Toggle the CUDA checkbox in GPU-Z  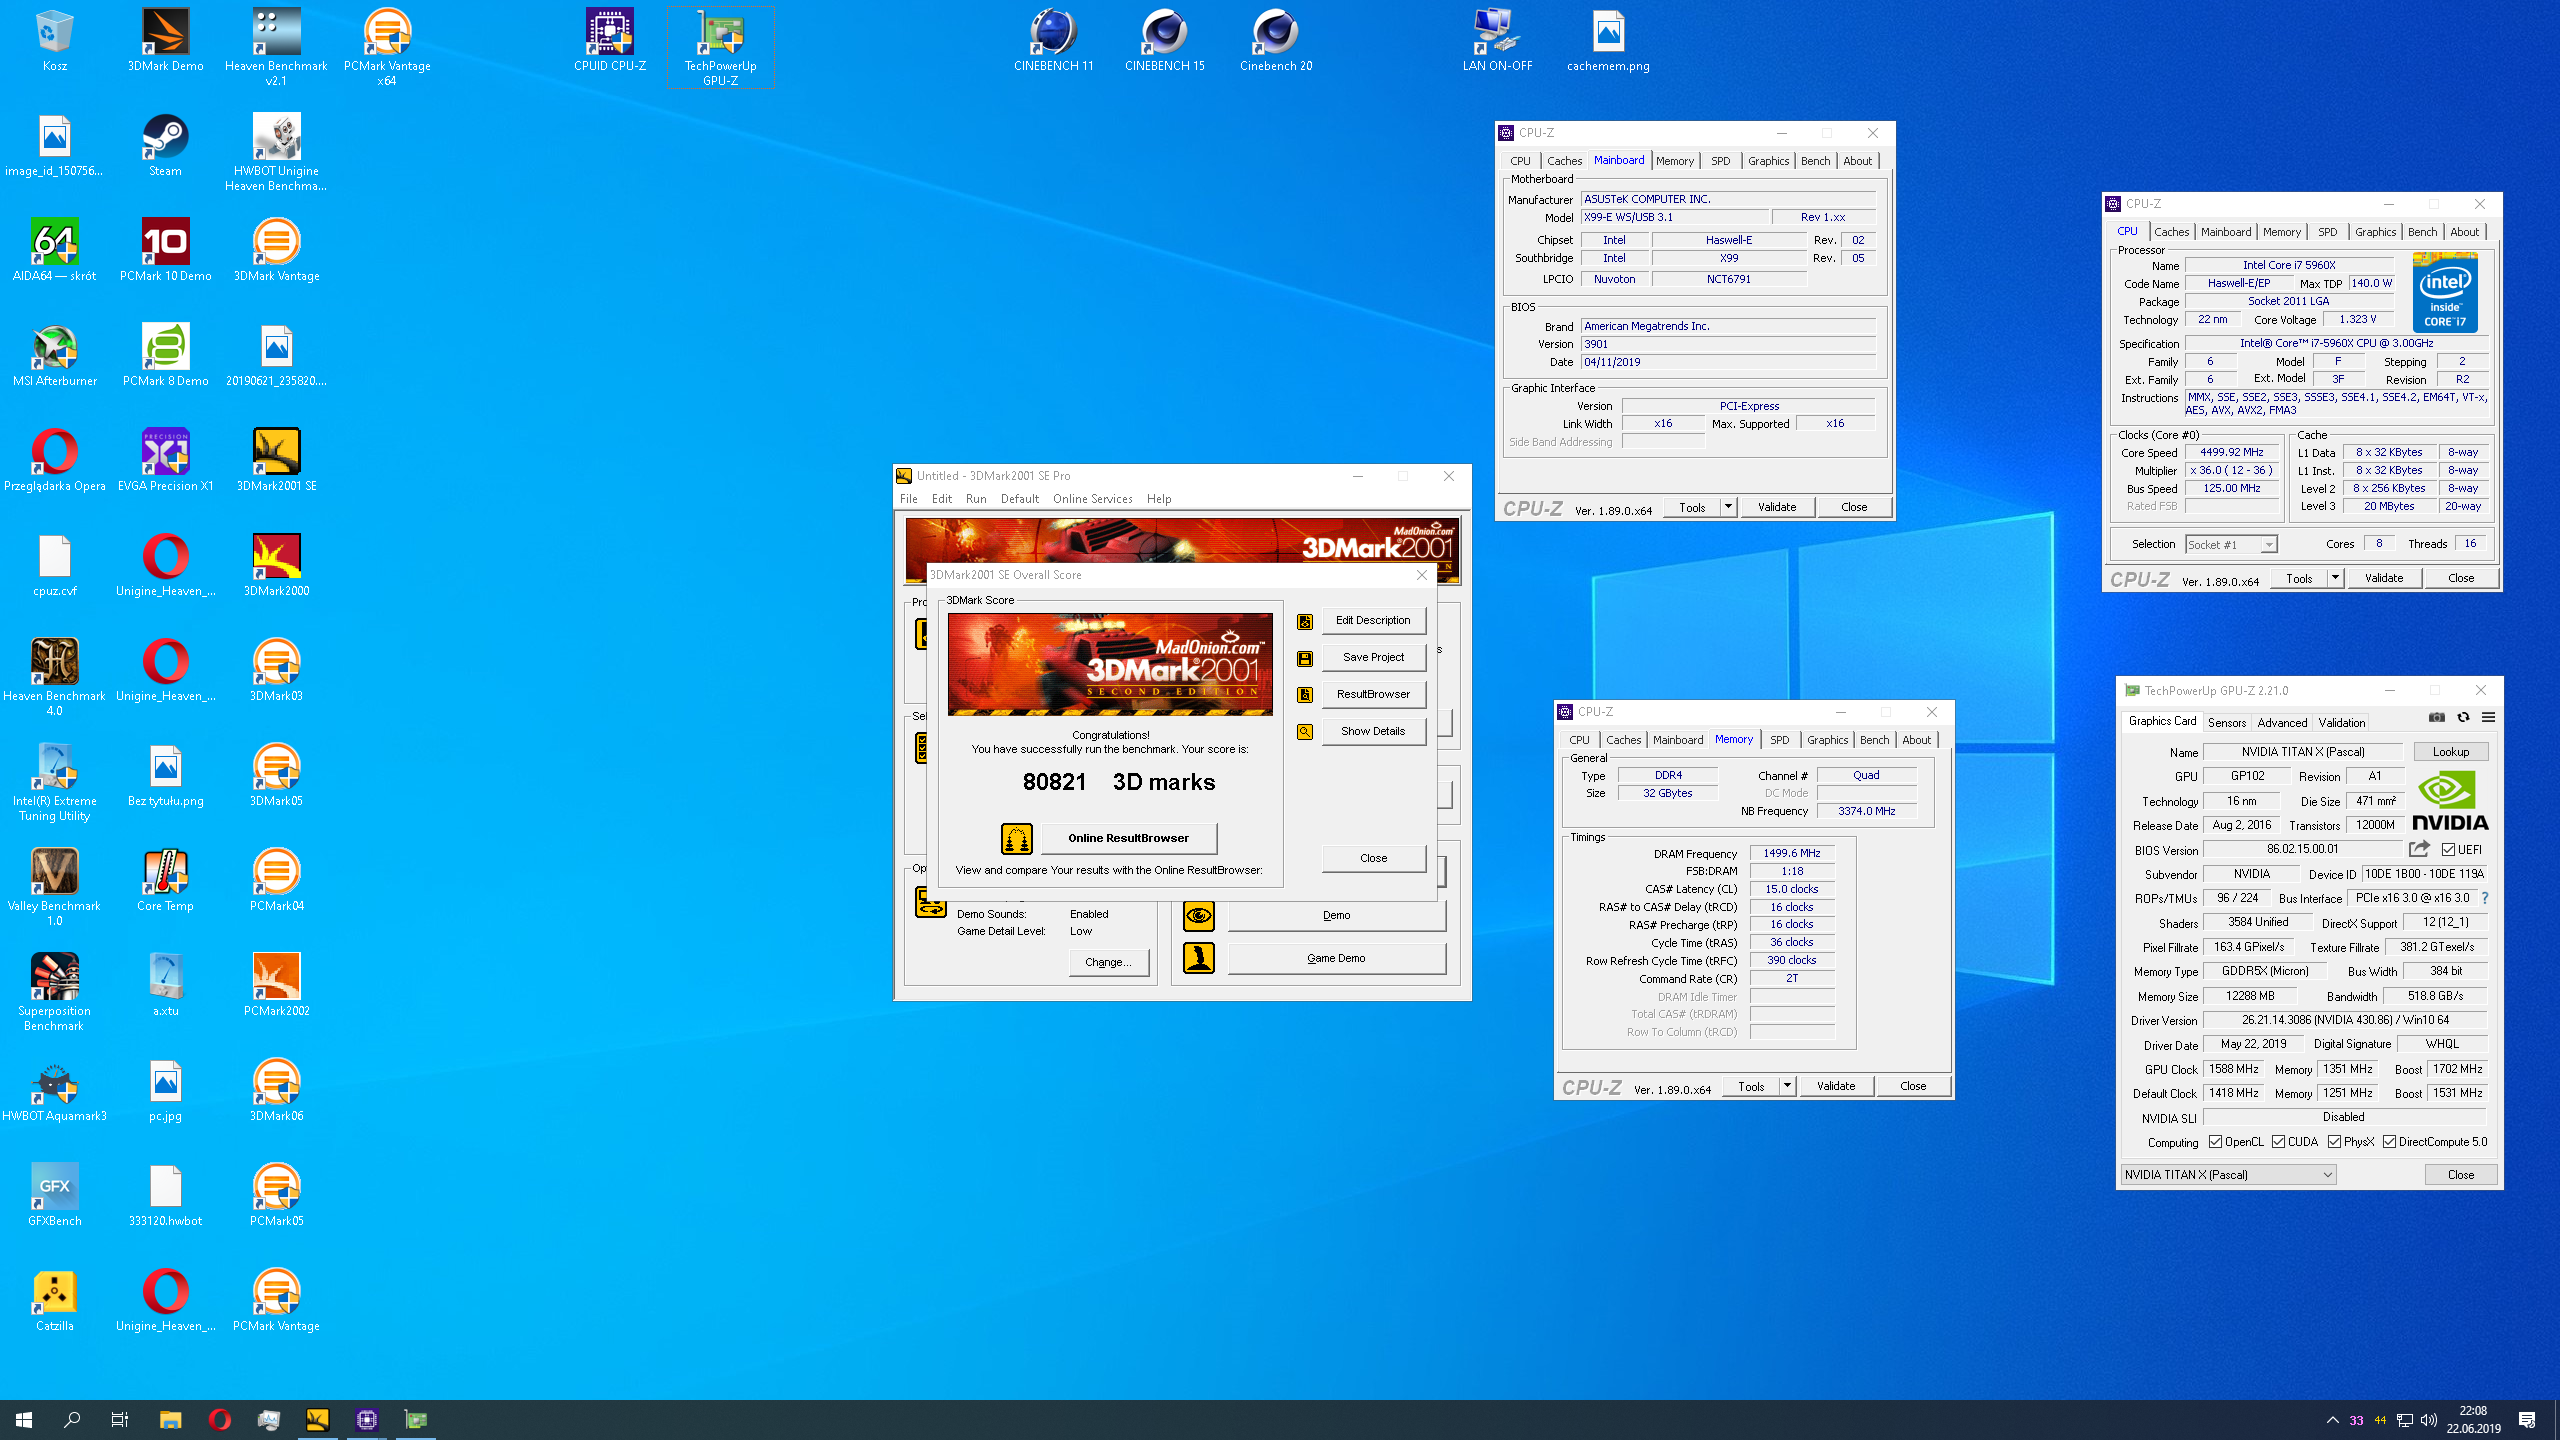coord(2279,1142)
